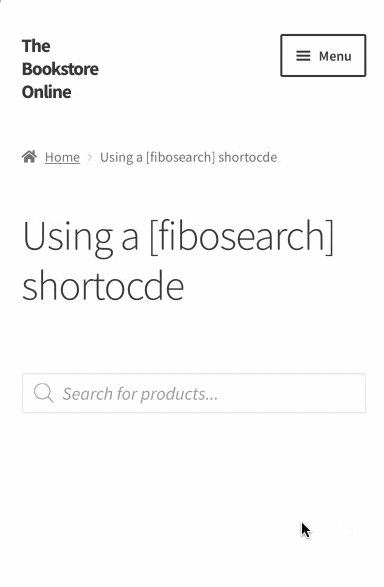Click the breadcrumb chevron separator after Home

click(x=90, y=157)
